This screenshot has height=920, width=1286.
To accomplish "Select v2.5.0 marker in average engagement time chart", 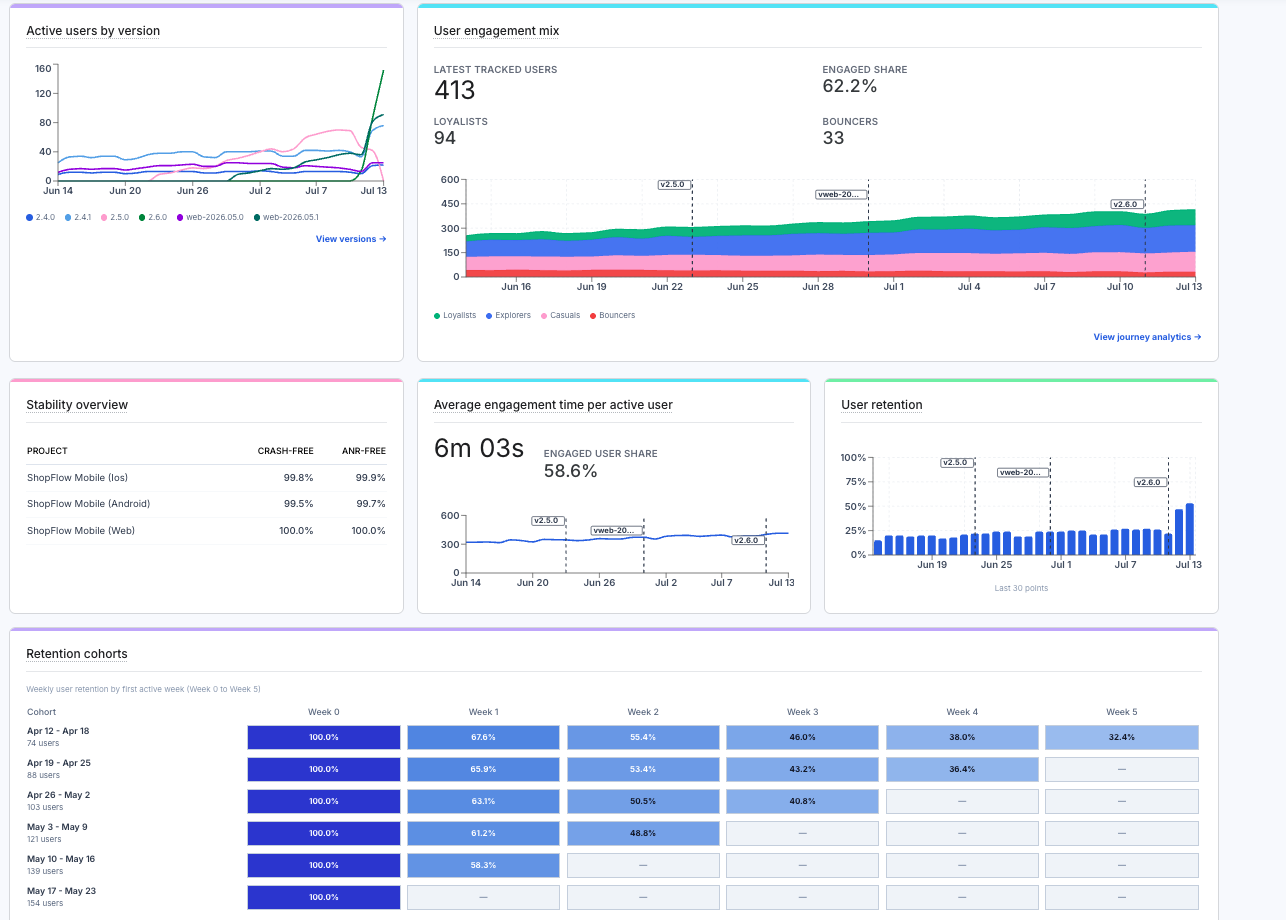I will [x=547, y=520].
